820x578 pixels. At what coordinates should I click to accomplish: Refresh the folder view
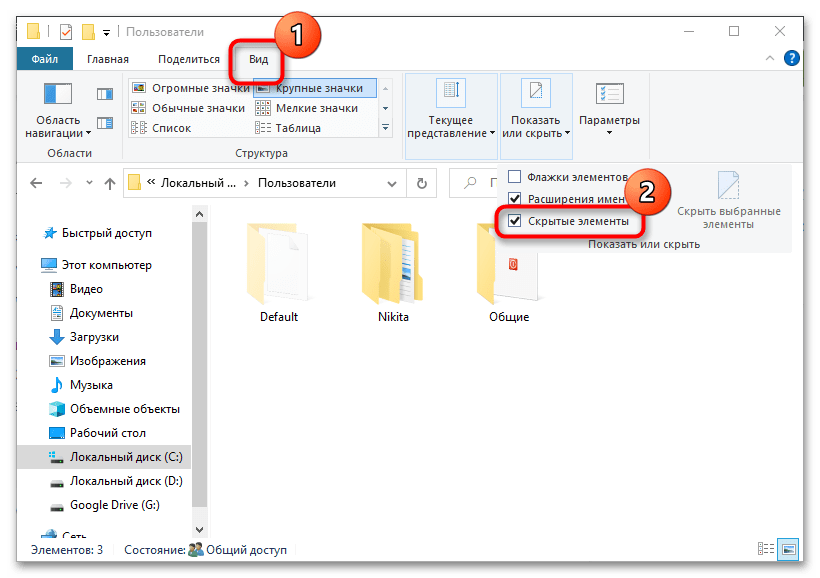click(x=422, y=184)
